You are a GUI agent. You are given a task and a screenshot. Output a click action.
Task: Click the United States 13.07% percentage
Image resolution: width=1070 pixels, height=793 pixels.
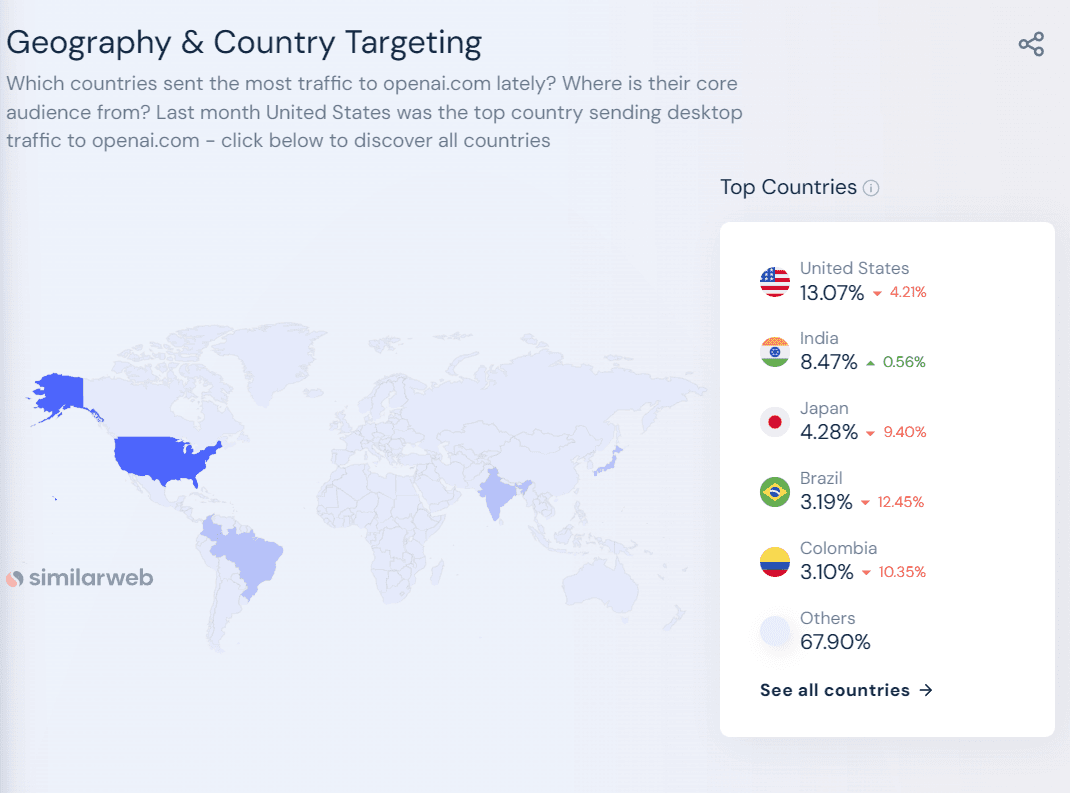point(831,293)
